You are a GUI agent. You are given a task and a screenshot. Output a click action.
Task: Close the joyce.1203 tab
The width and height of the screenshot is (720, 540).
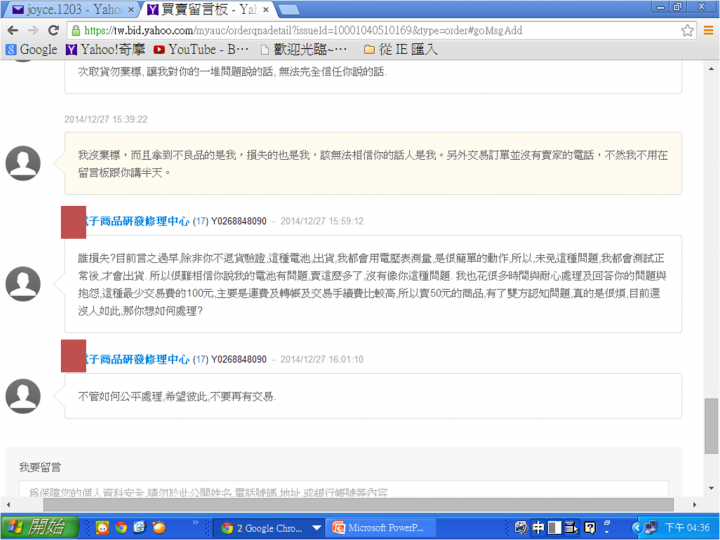pyautogui.click(x=131, y=9)
